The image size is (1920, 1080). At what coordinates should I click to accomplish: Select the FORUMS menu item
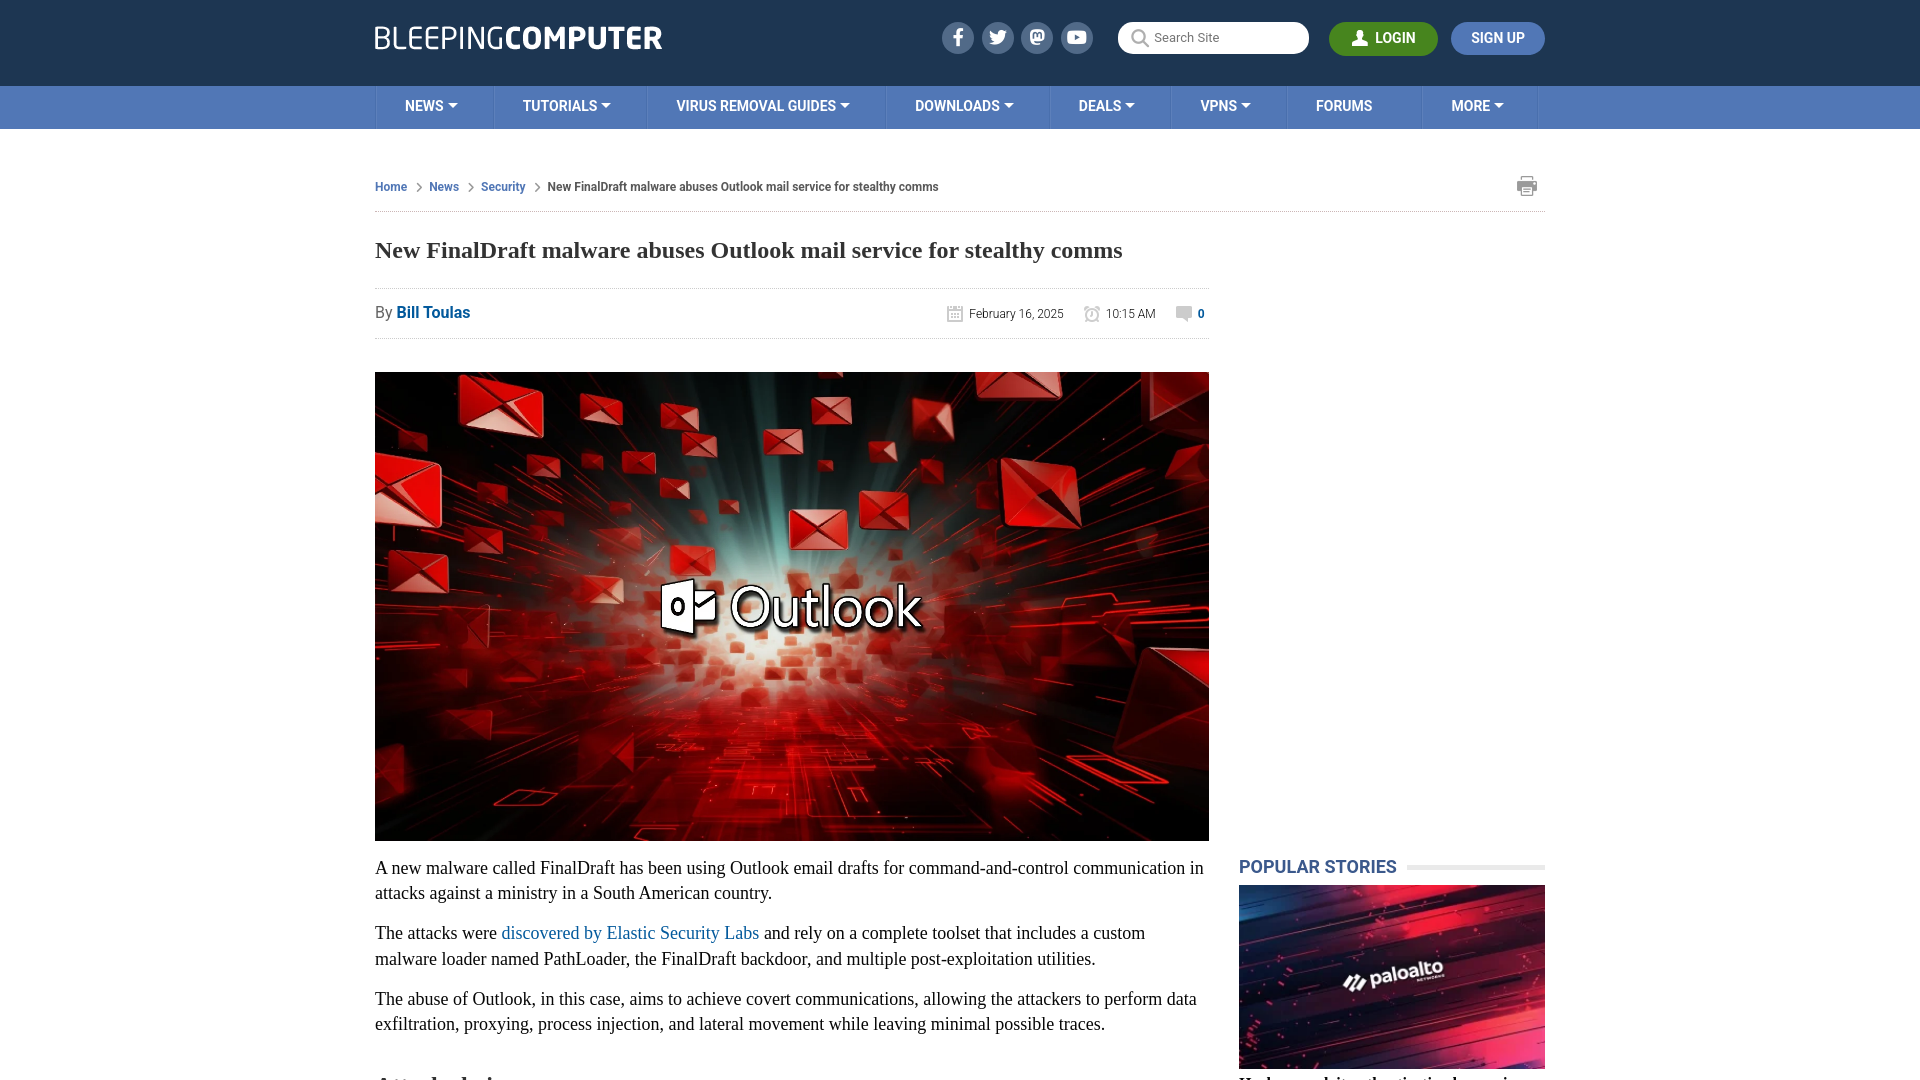click(x=1344, y=105)
